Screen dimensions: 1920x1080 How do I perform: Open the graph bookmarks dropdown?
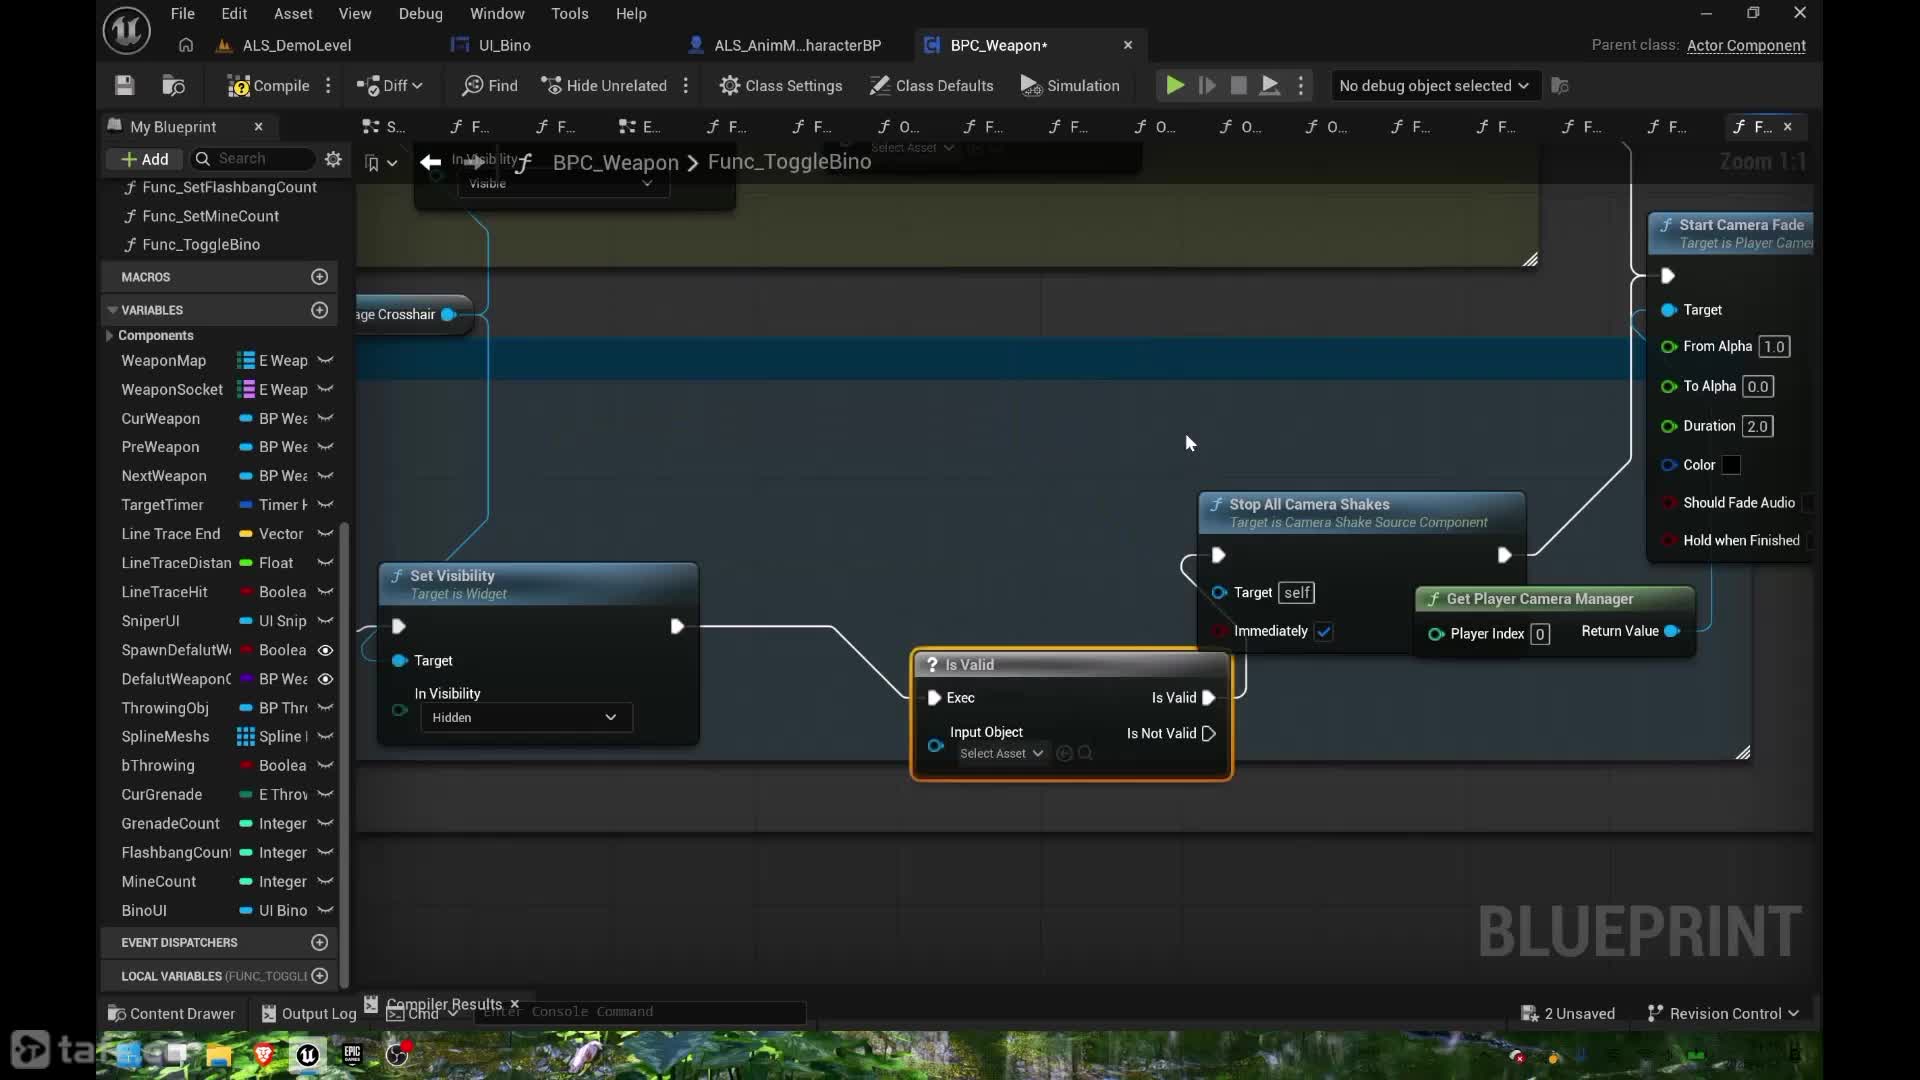coord(381,163)
